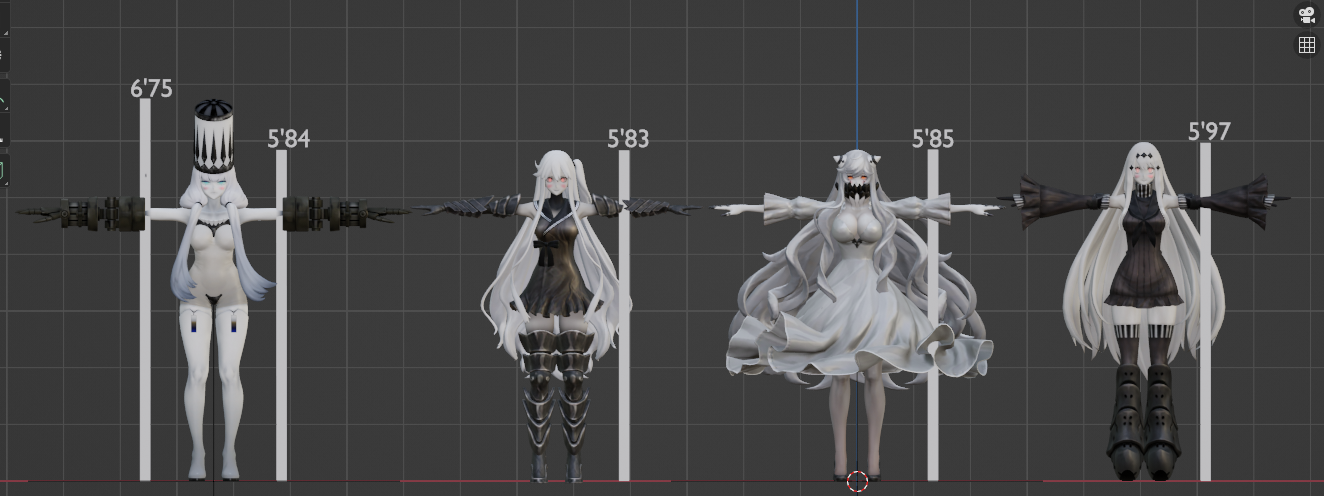Select the 5'84 height label
Viewport: 1324px width, 496px height.
[289, 139]
